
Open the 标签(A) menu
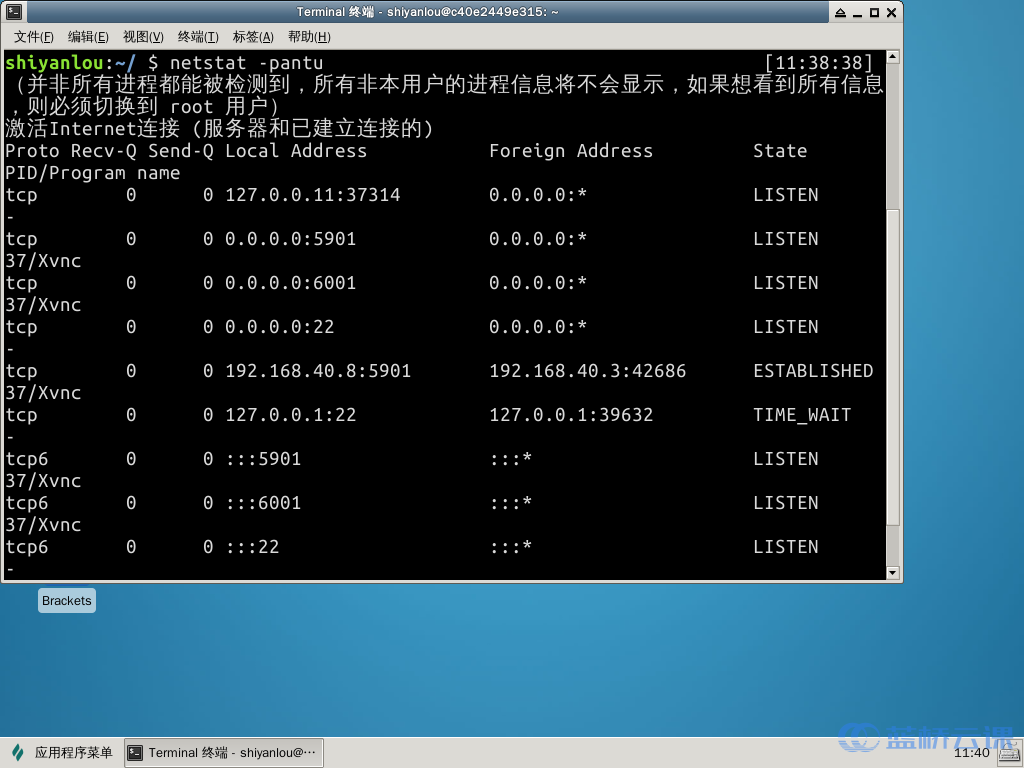coord(253,37)
